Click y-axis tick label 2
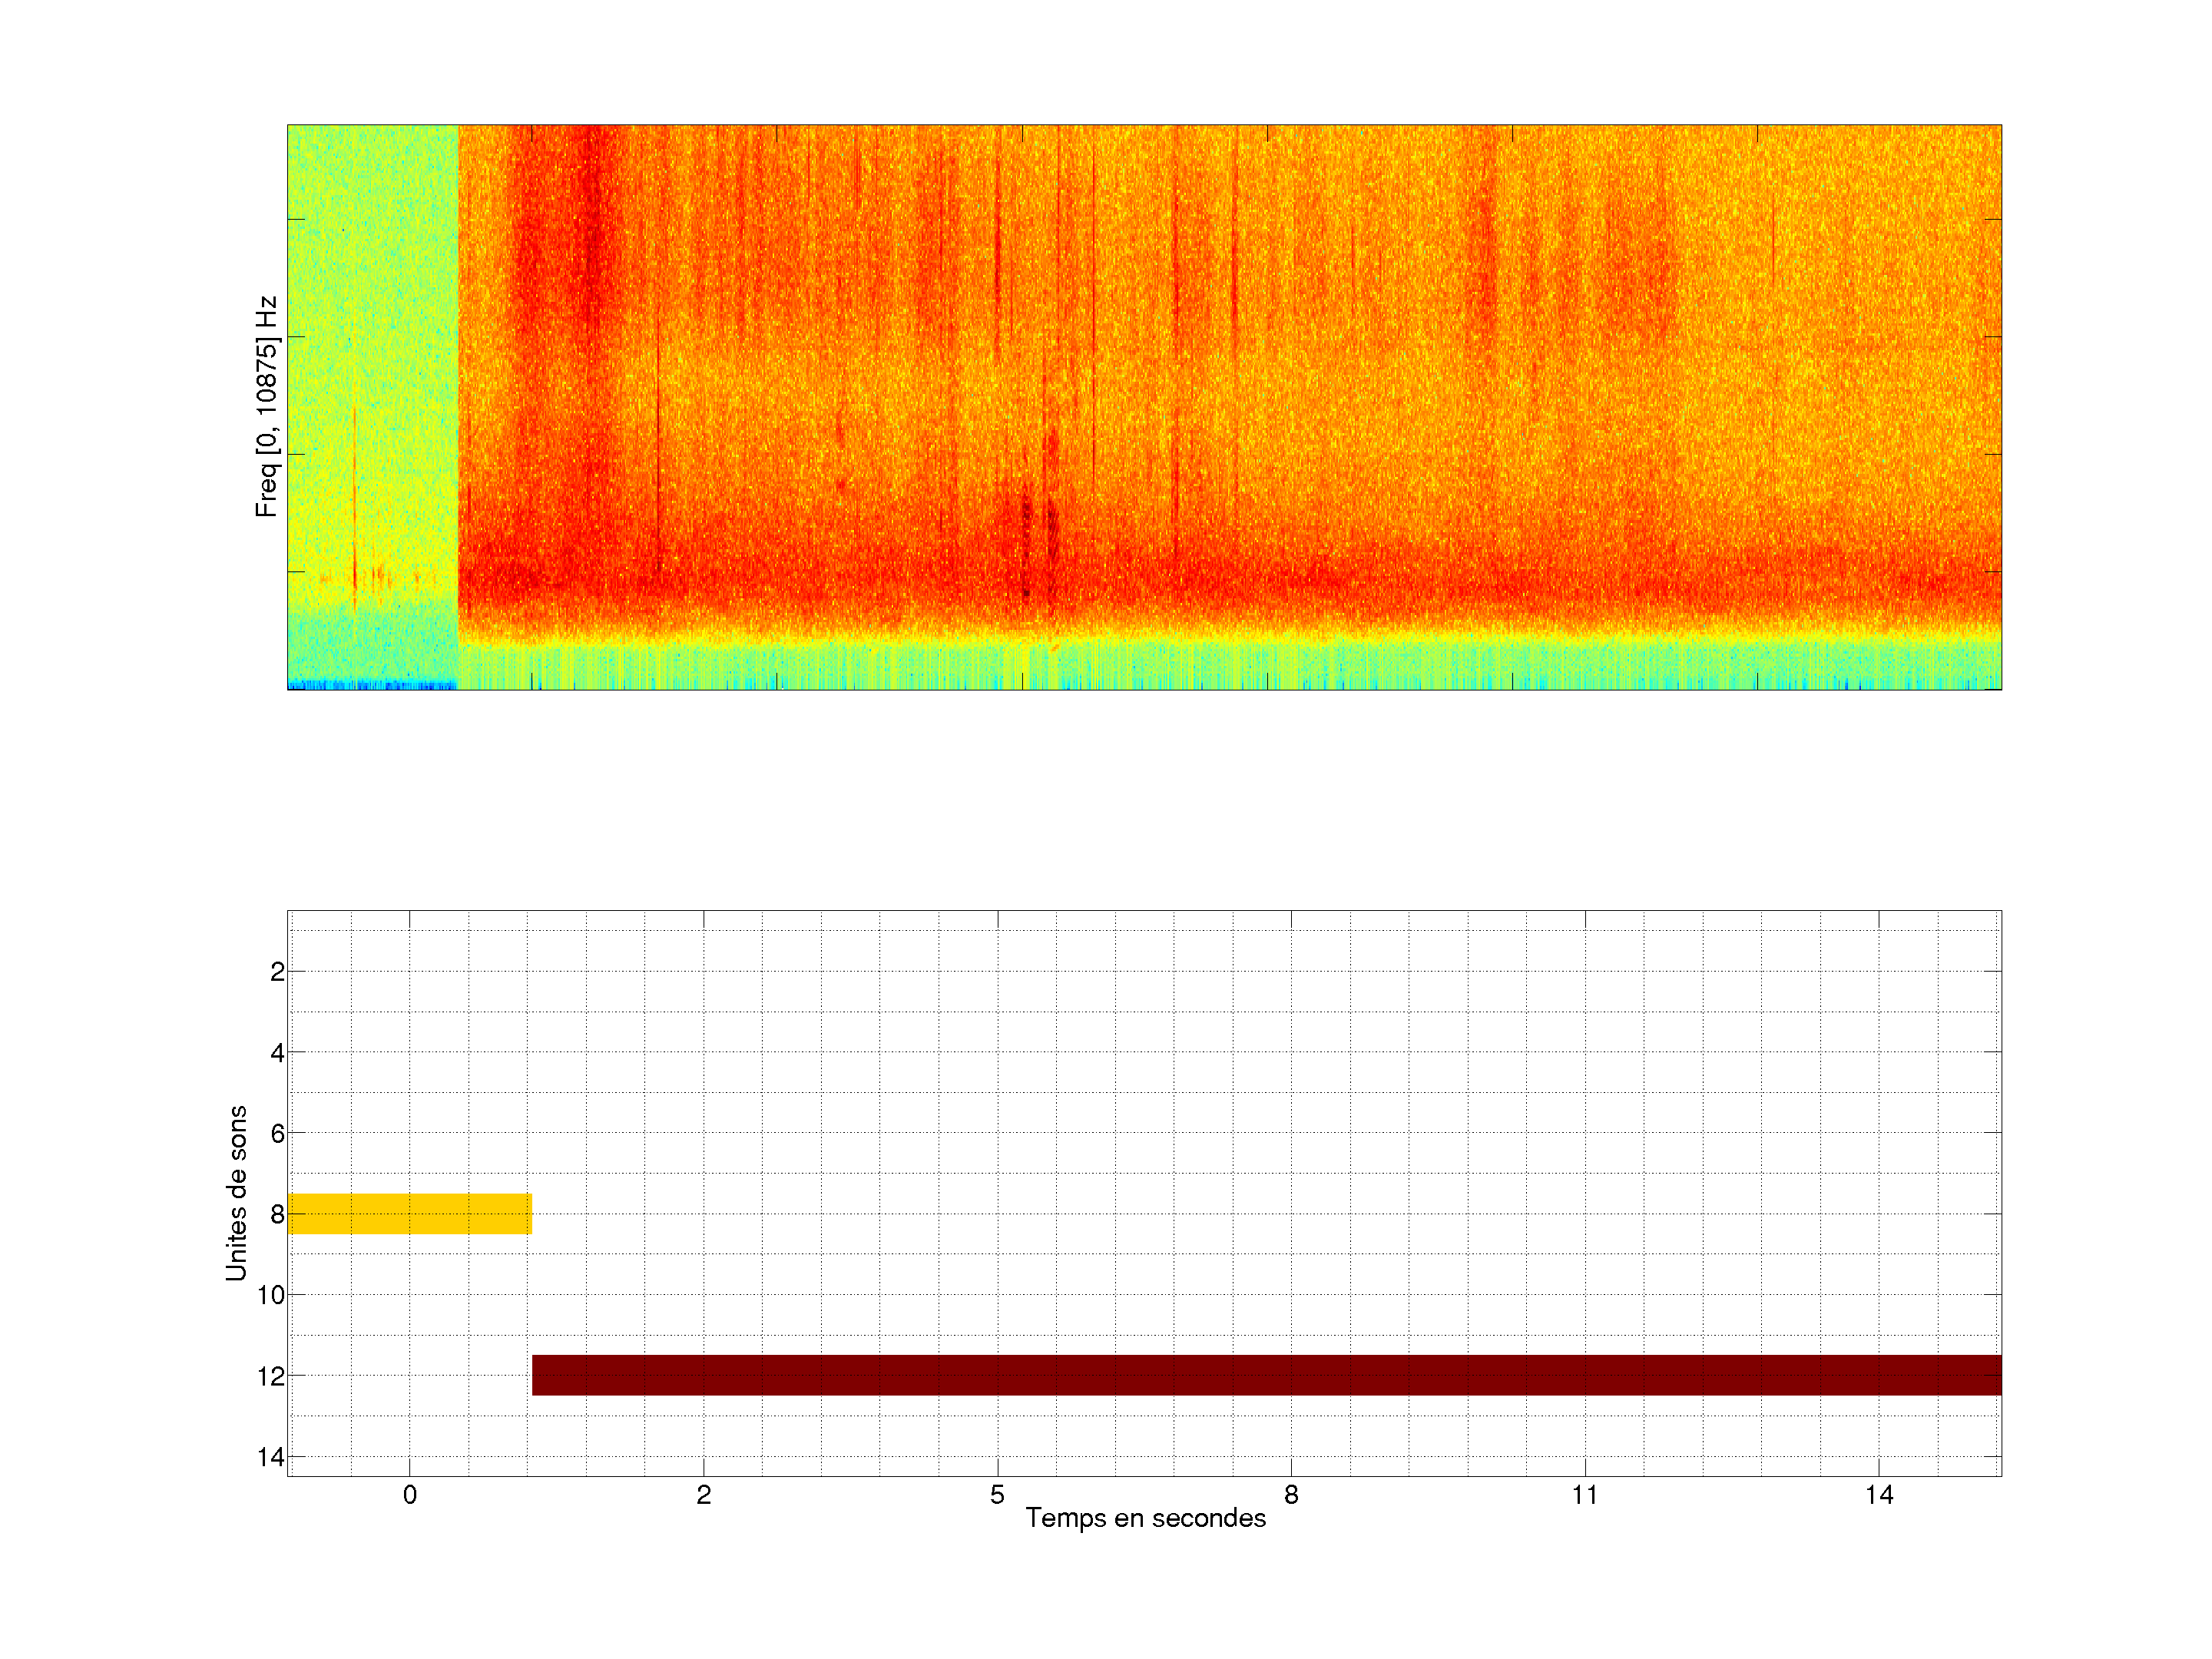Screen dimensions: 2212x1659 (277, 972)
